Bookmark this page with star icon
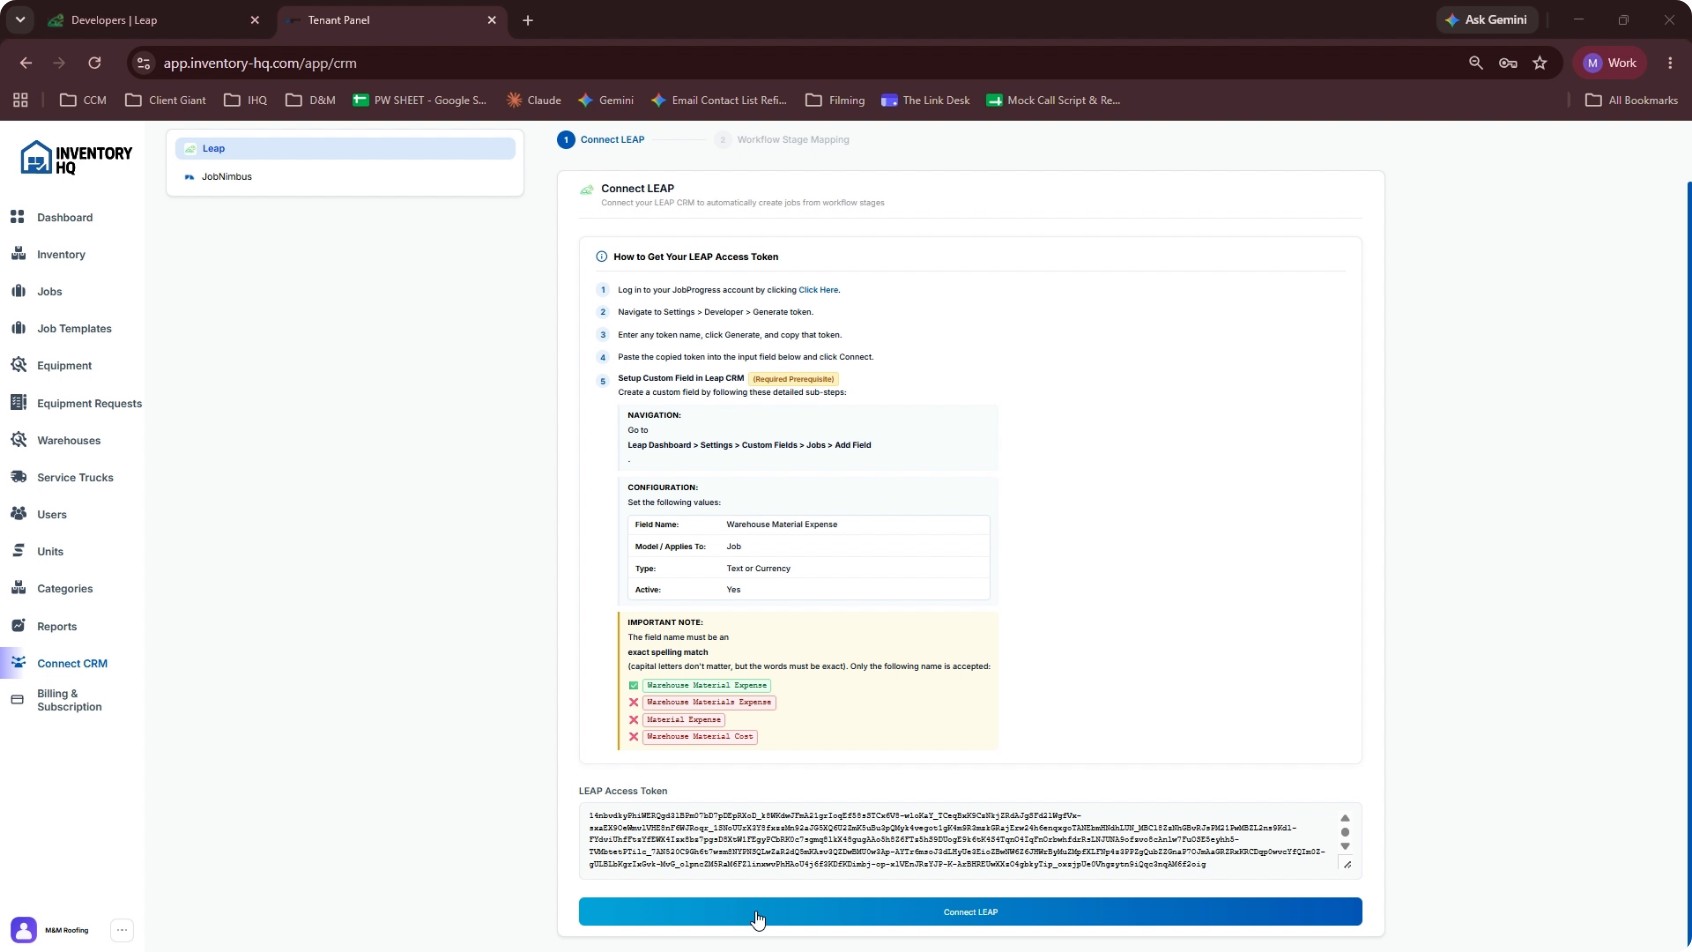Viewport: 1692px width, 952px height. (x=1540, y=63)
